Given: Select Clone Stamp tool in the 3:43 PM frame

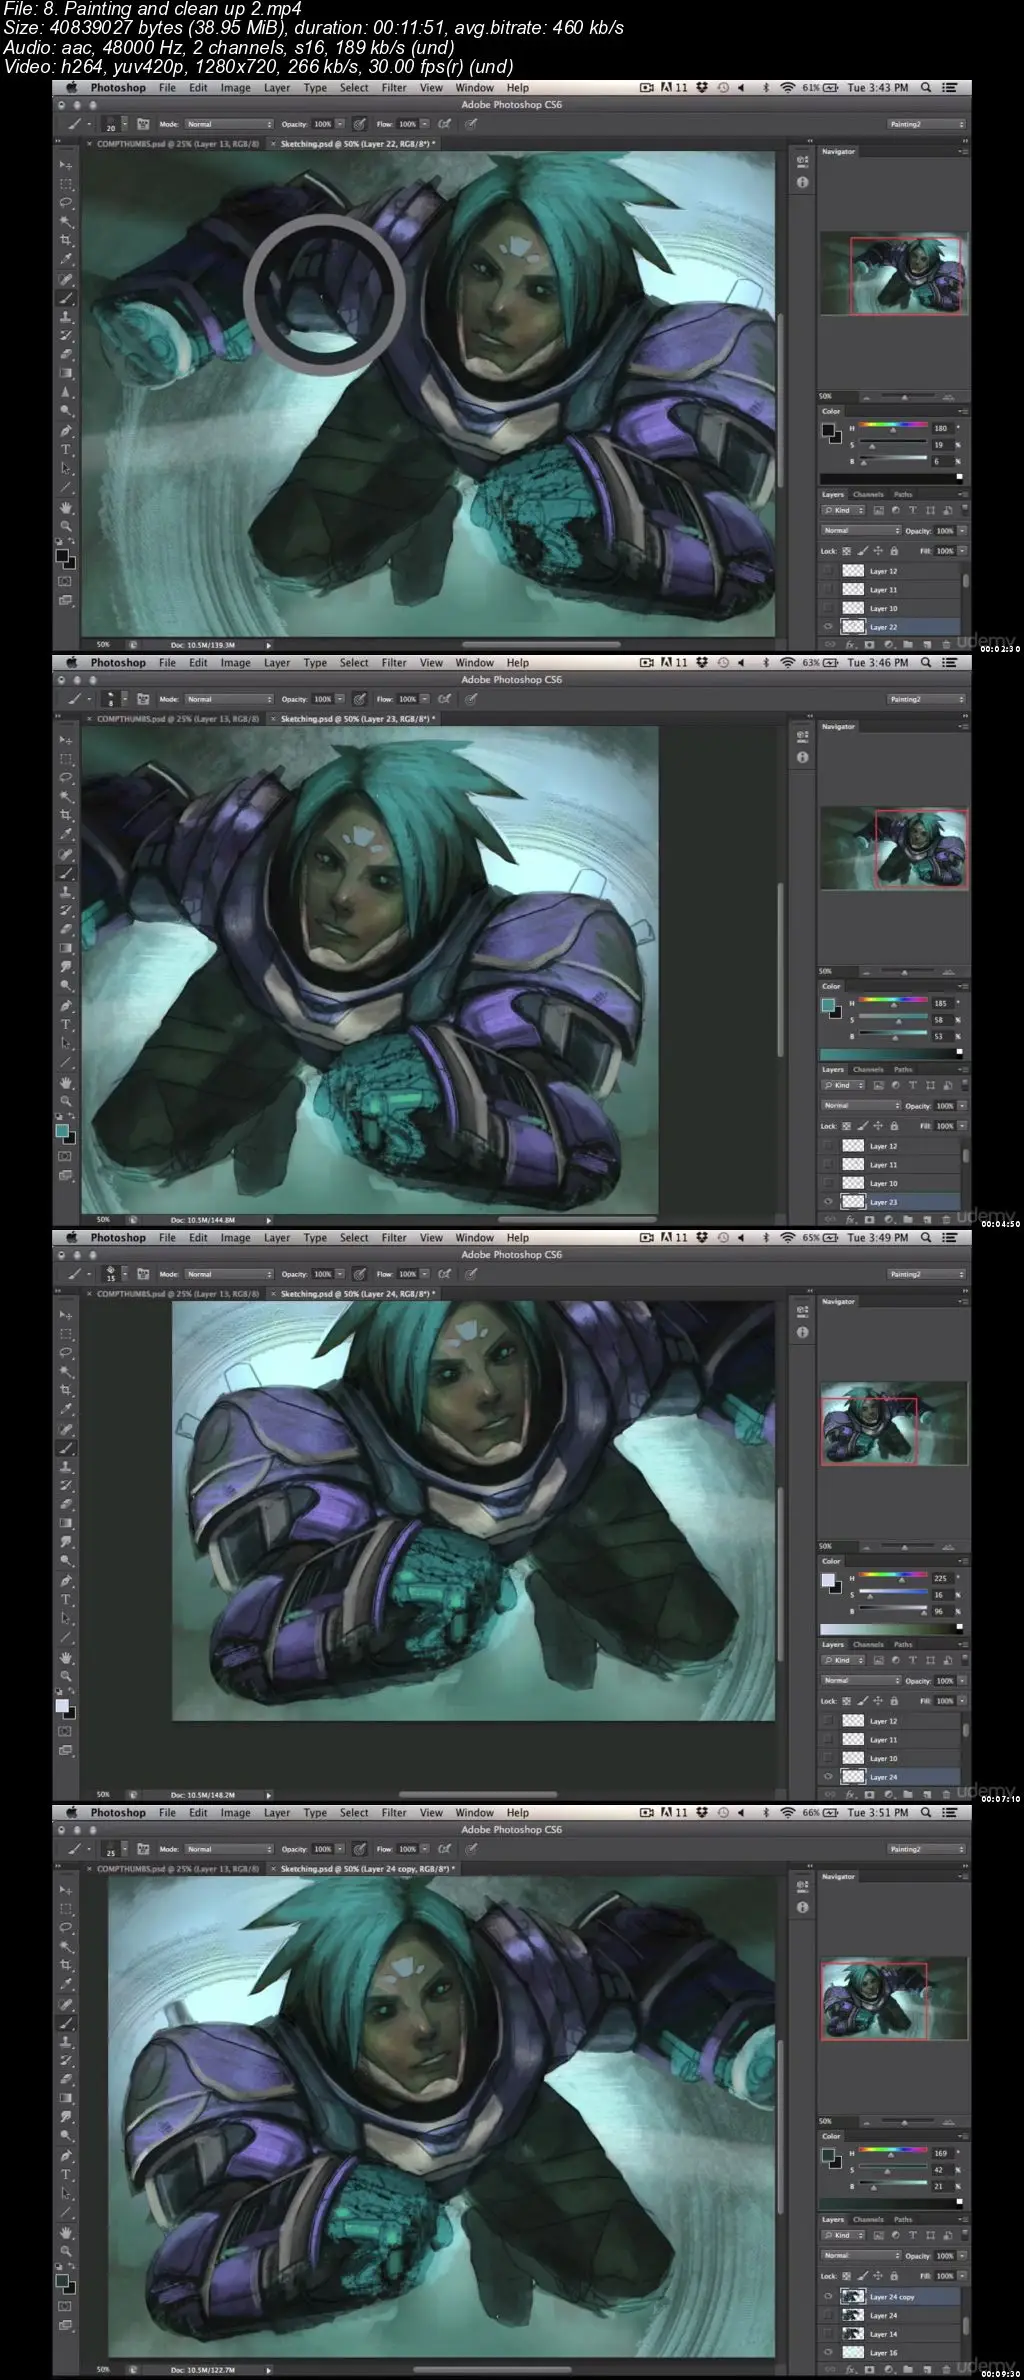Looking at the screenshot, I should pyautogui.click(x=66, y=317).
